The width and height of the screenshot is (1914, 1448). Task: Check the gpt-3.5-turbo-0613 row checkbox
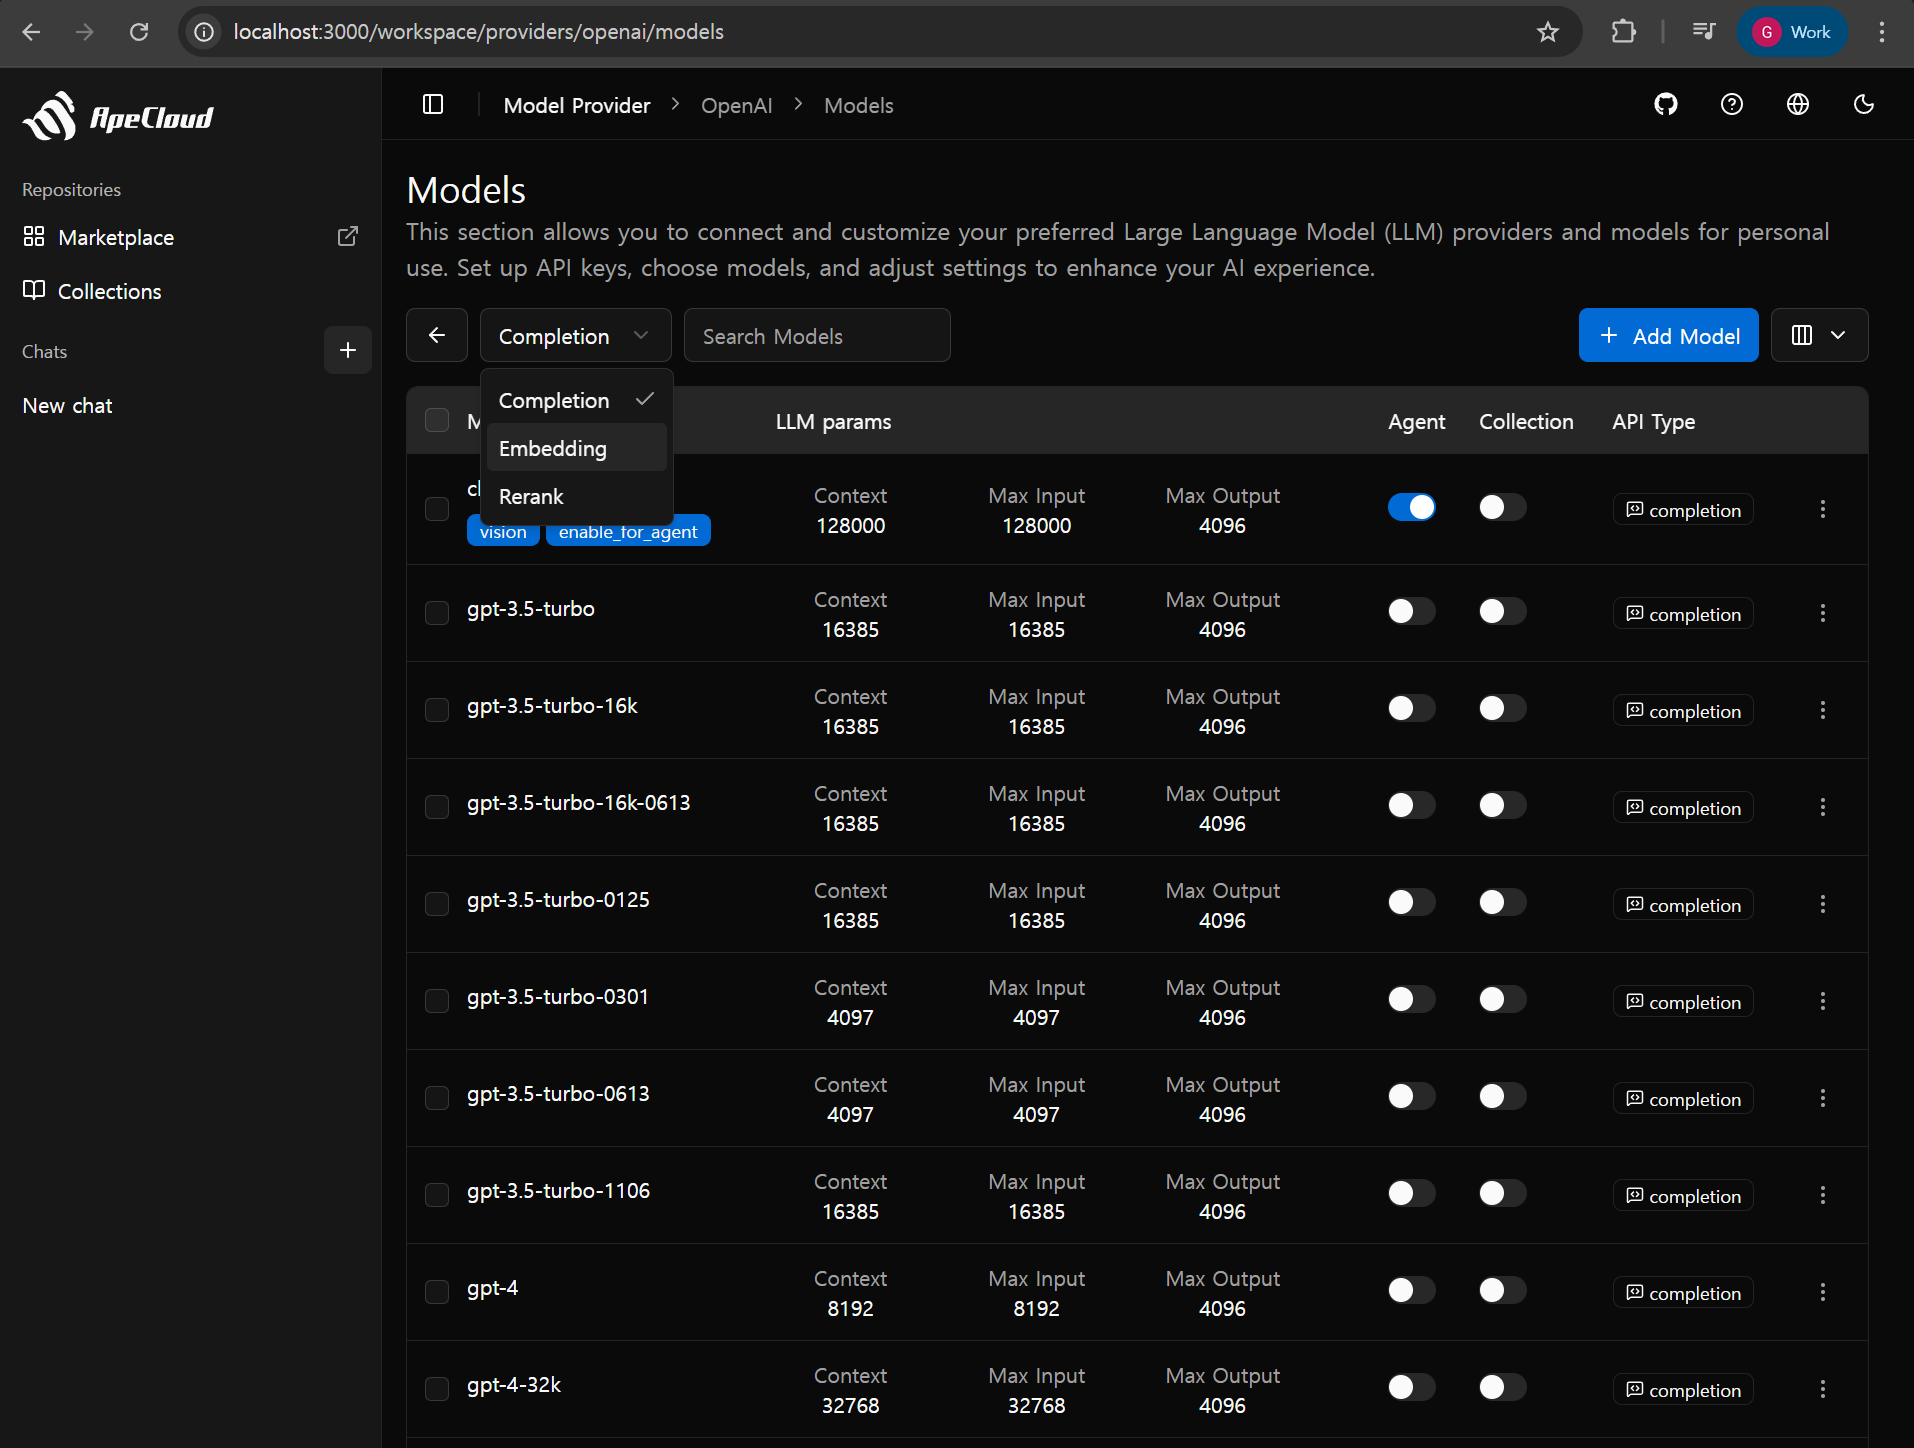[x=437, y=1098]
